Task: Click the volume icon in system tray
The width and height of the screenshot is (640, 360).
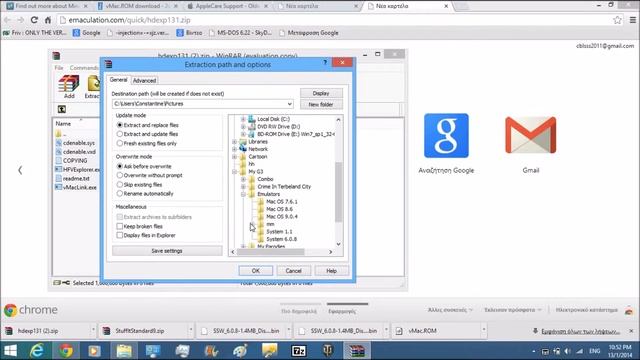Action: tap(568, 351)
